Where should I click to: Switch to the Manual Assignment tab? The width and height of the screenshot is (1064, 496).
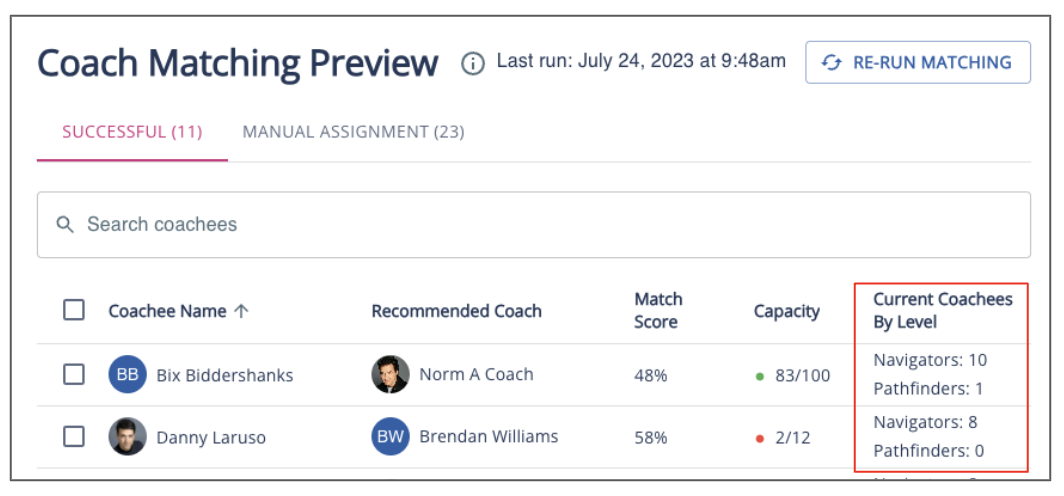[353, 132]
